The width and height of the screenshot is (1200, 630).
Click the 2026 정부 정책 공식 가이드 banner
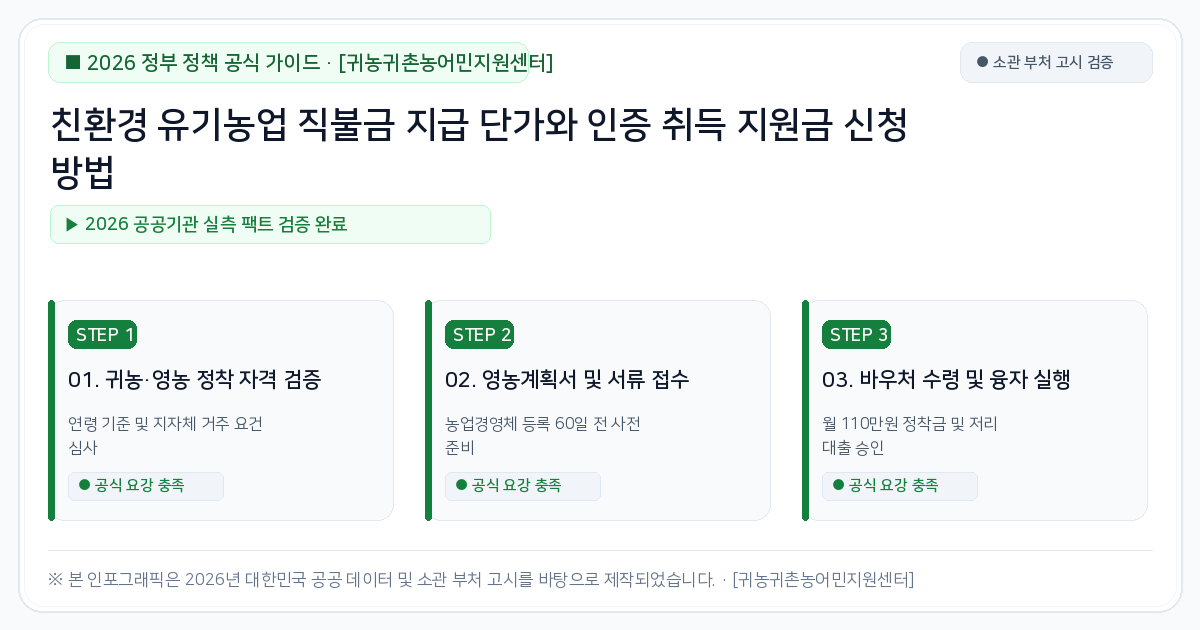coord(288,63)
